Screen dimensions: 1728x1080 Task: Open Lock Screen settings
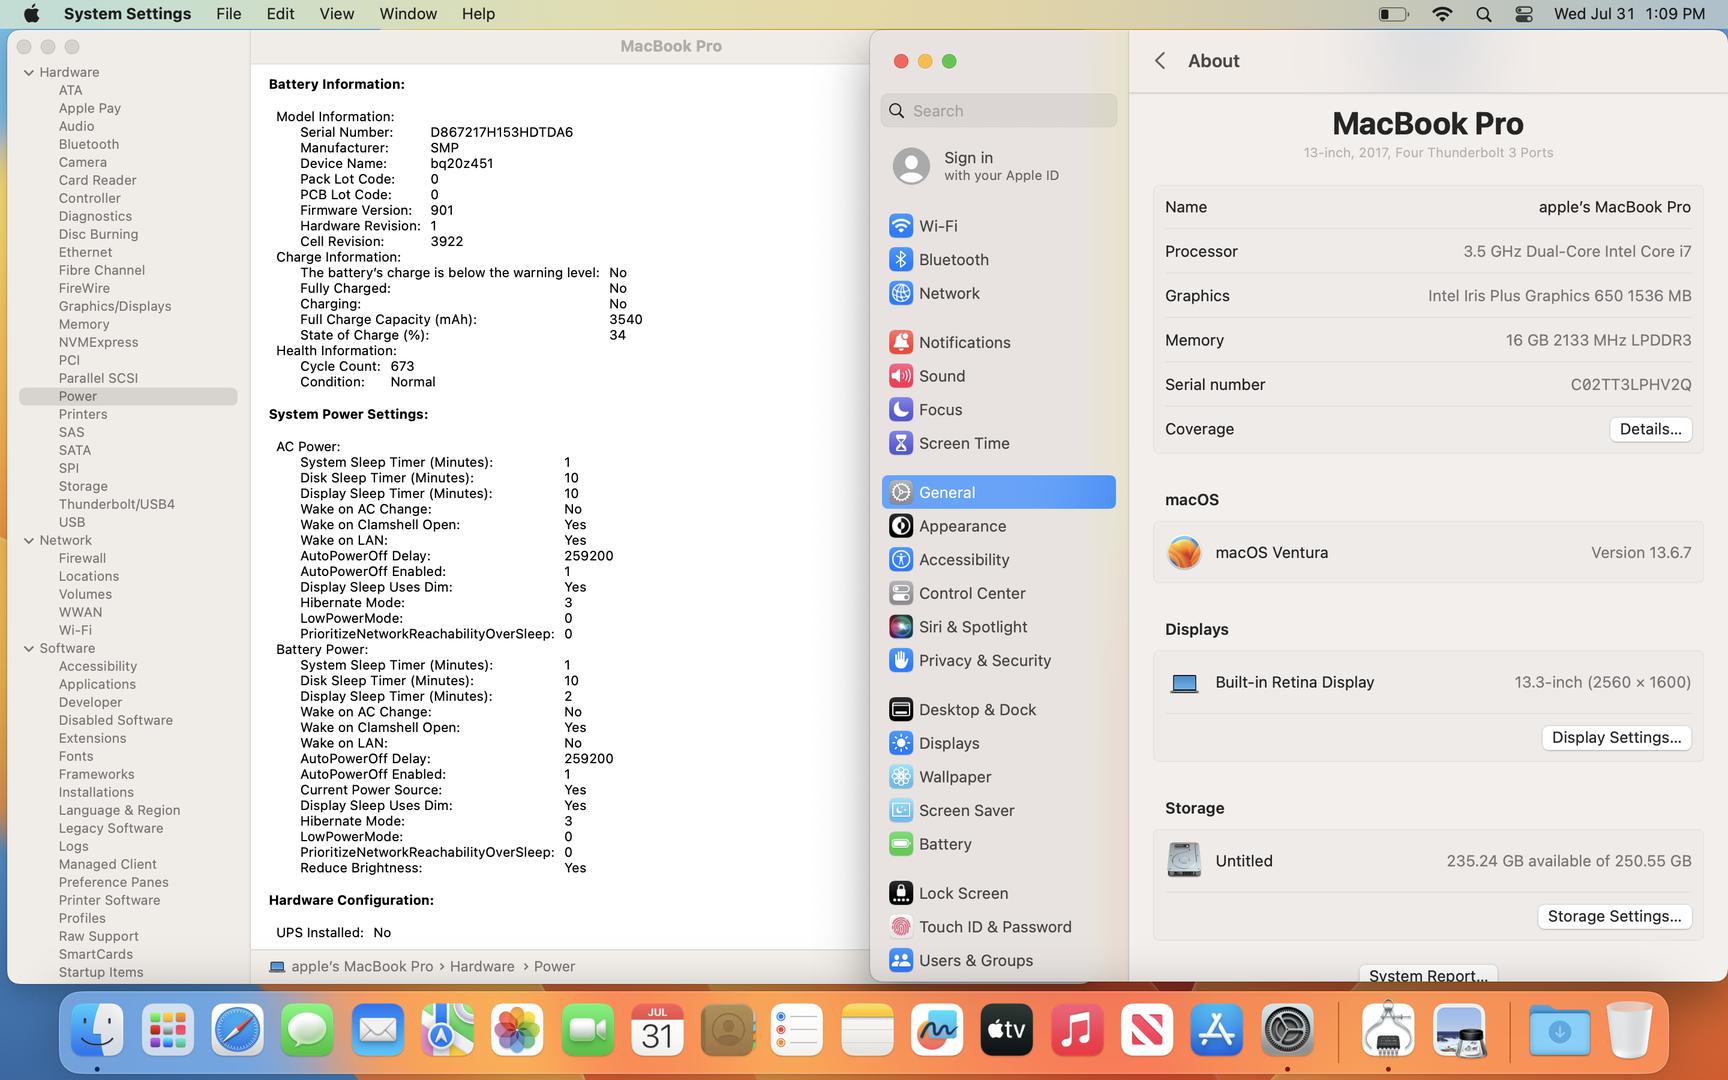998,893
